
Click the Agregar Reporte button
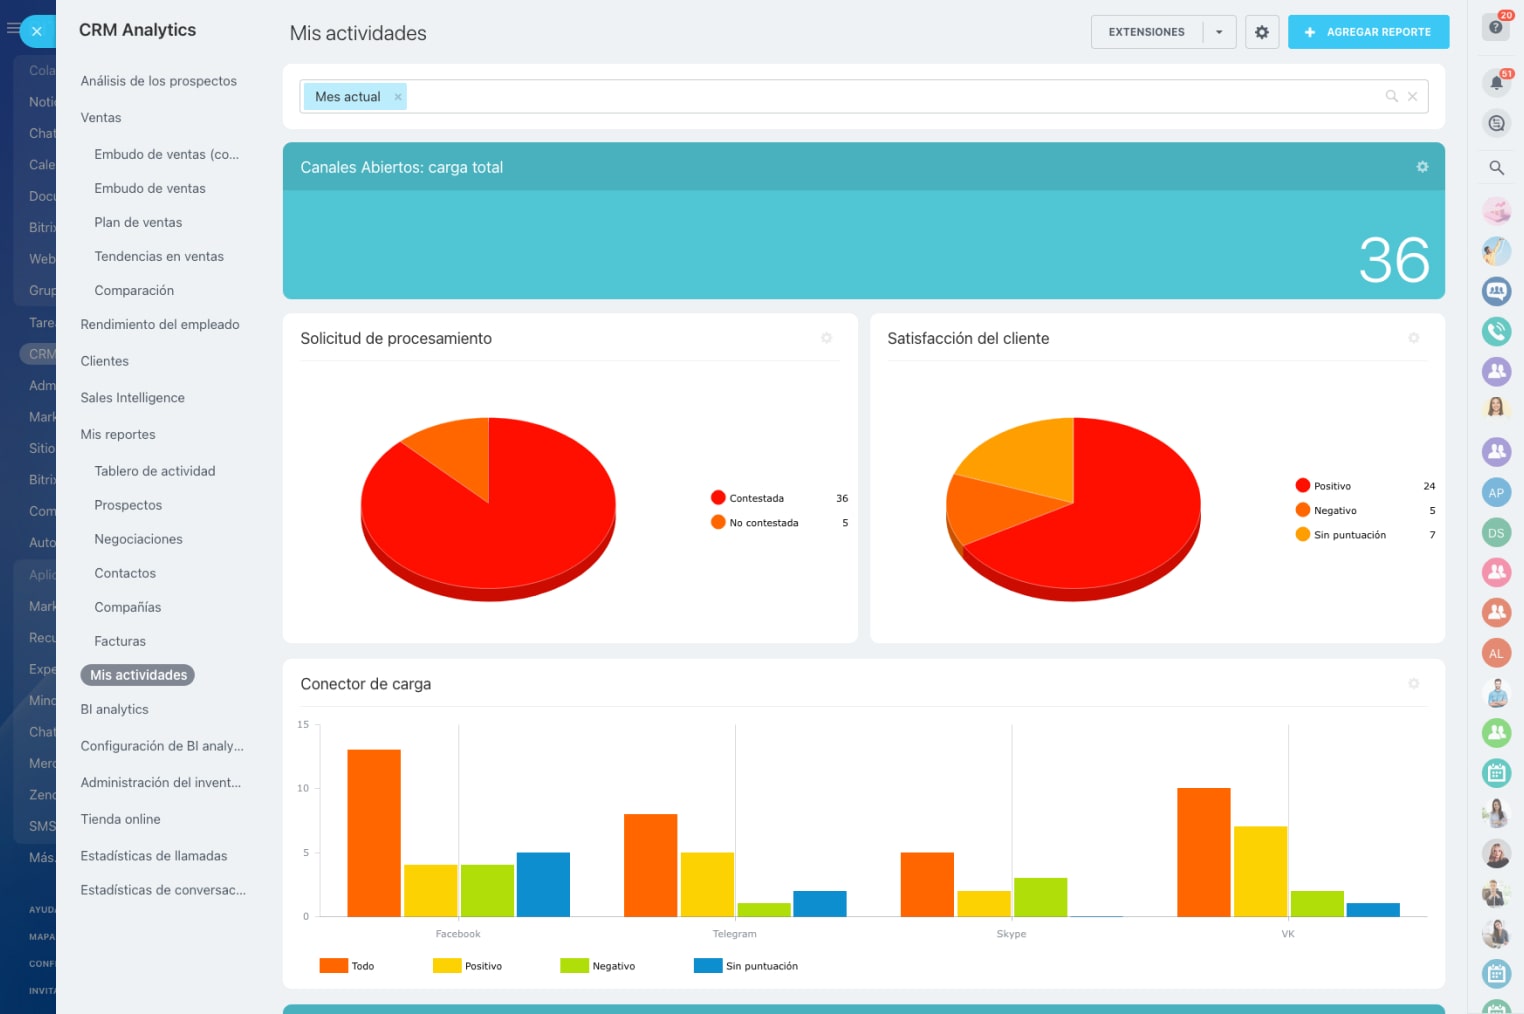coord(1368,32)
